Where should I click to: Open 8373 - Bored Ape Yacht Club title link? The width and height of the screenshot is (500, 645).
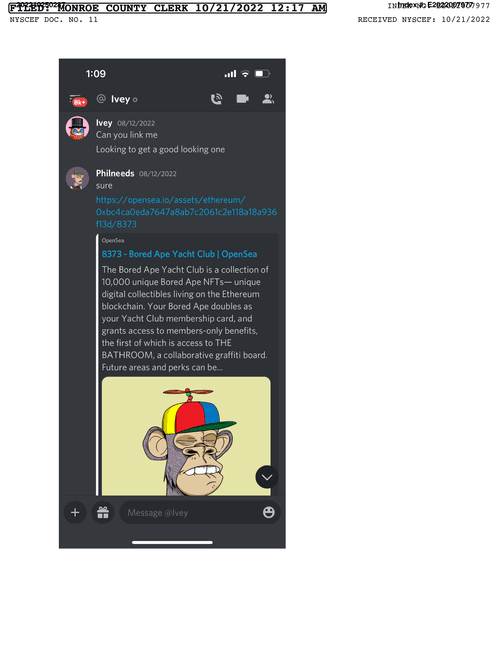179,254
